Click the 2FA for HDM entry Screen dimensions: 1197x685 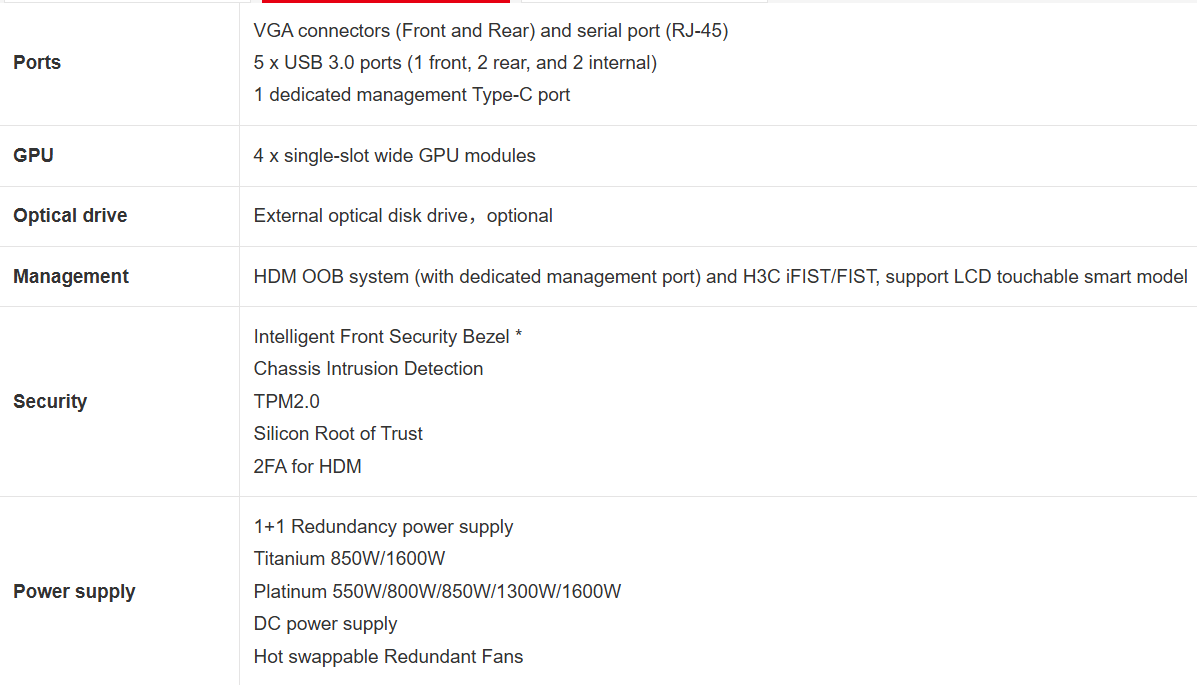point(307,466)
